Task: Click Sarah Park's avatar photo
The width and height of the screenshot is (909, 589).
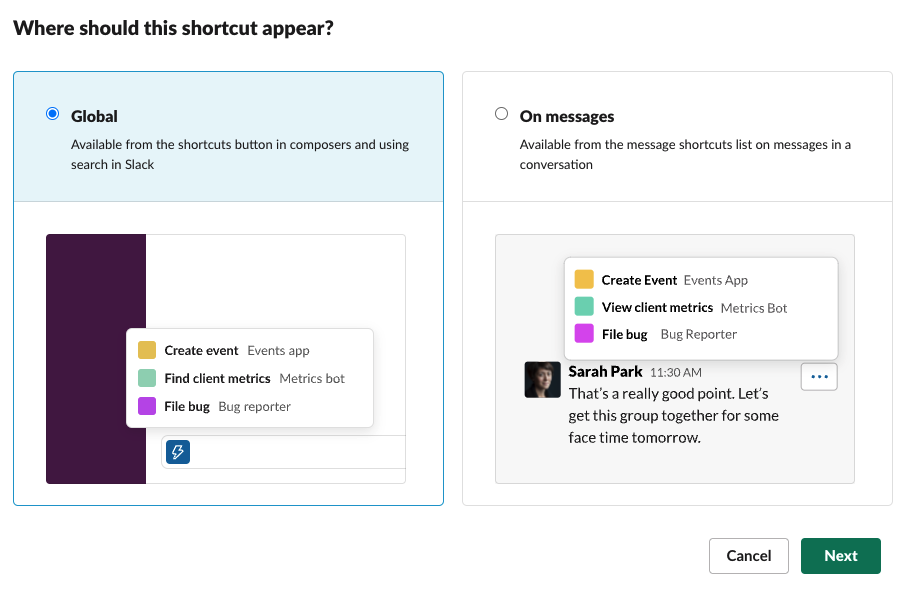Action: [543, 380]
